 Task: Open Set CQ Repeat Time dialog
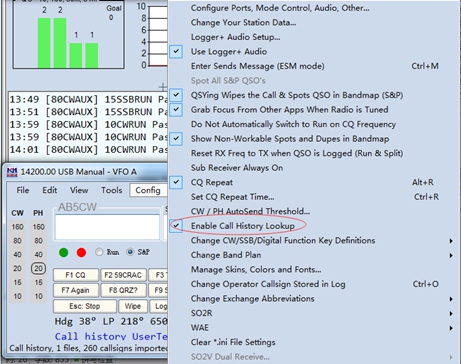click(232, 197)
